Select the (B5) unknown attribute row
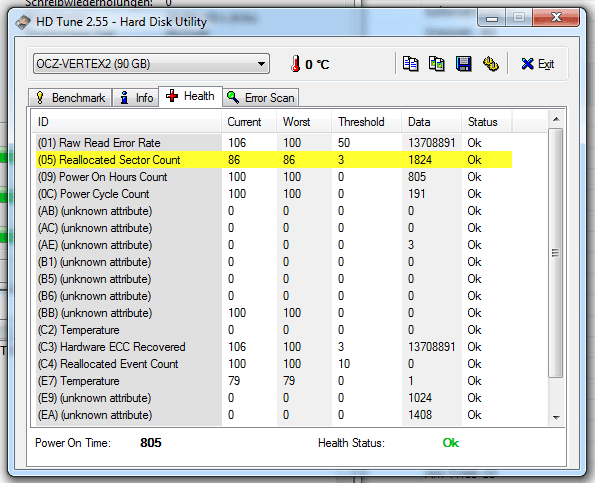Image resolution: width=595 pixels, height=483 pixels. (x=274, y=279)
